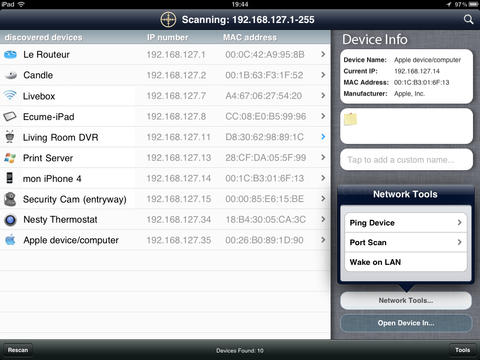Open details chevron for Apple device/computer row

(x=323, y=240)
